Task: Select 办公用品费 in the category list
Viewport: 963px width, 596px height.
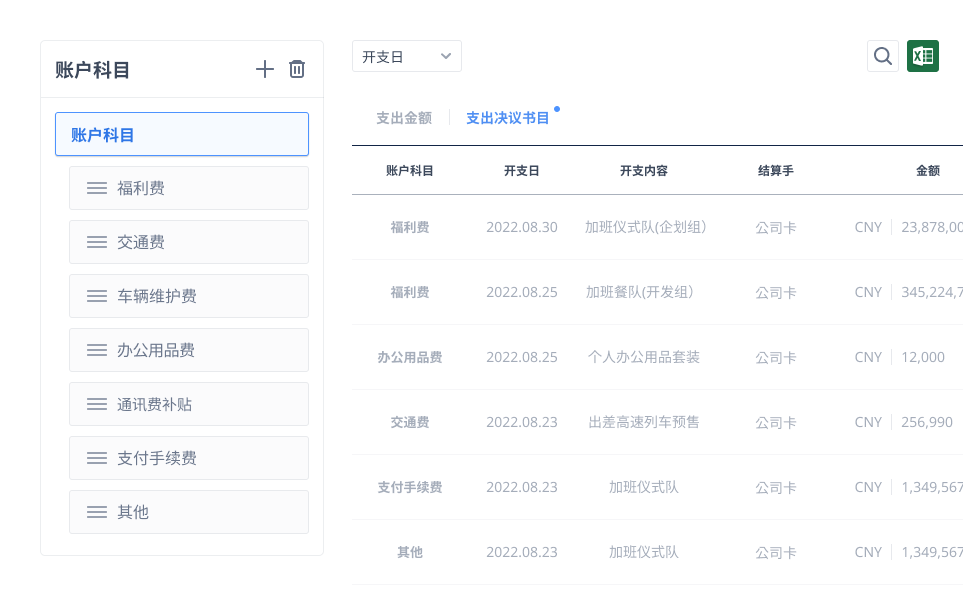Action: click(x=156, y=350)
